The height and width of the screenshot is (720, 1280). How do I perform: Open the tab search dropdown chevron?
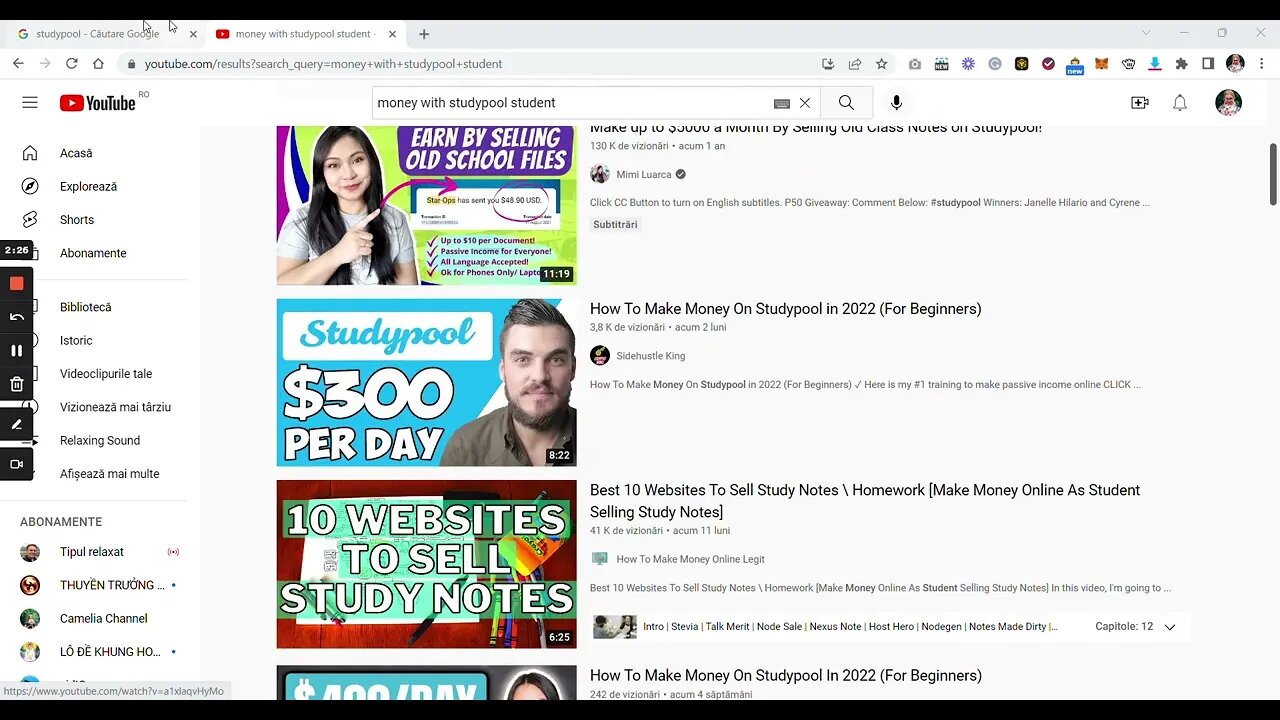pyautogui.click(x=1146, y=33)
